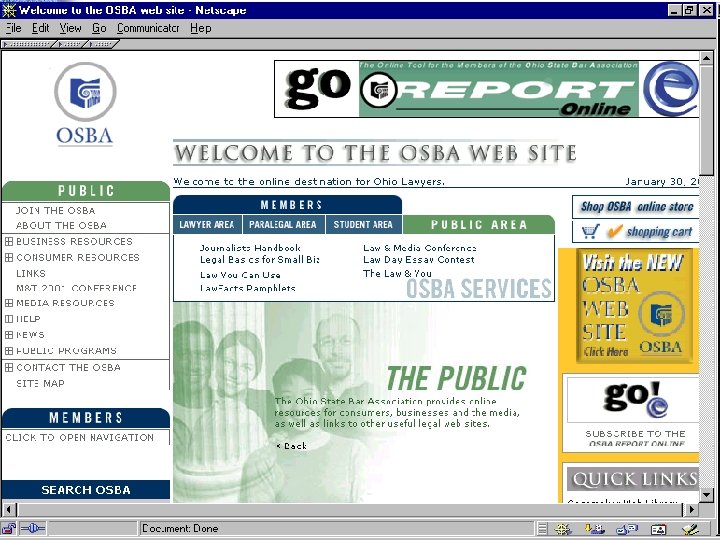The image size is (720, 540).
Task: Click the vertical scrollbar thumb
Action: (x=706, y=120)
